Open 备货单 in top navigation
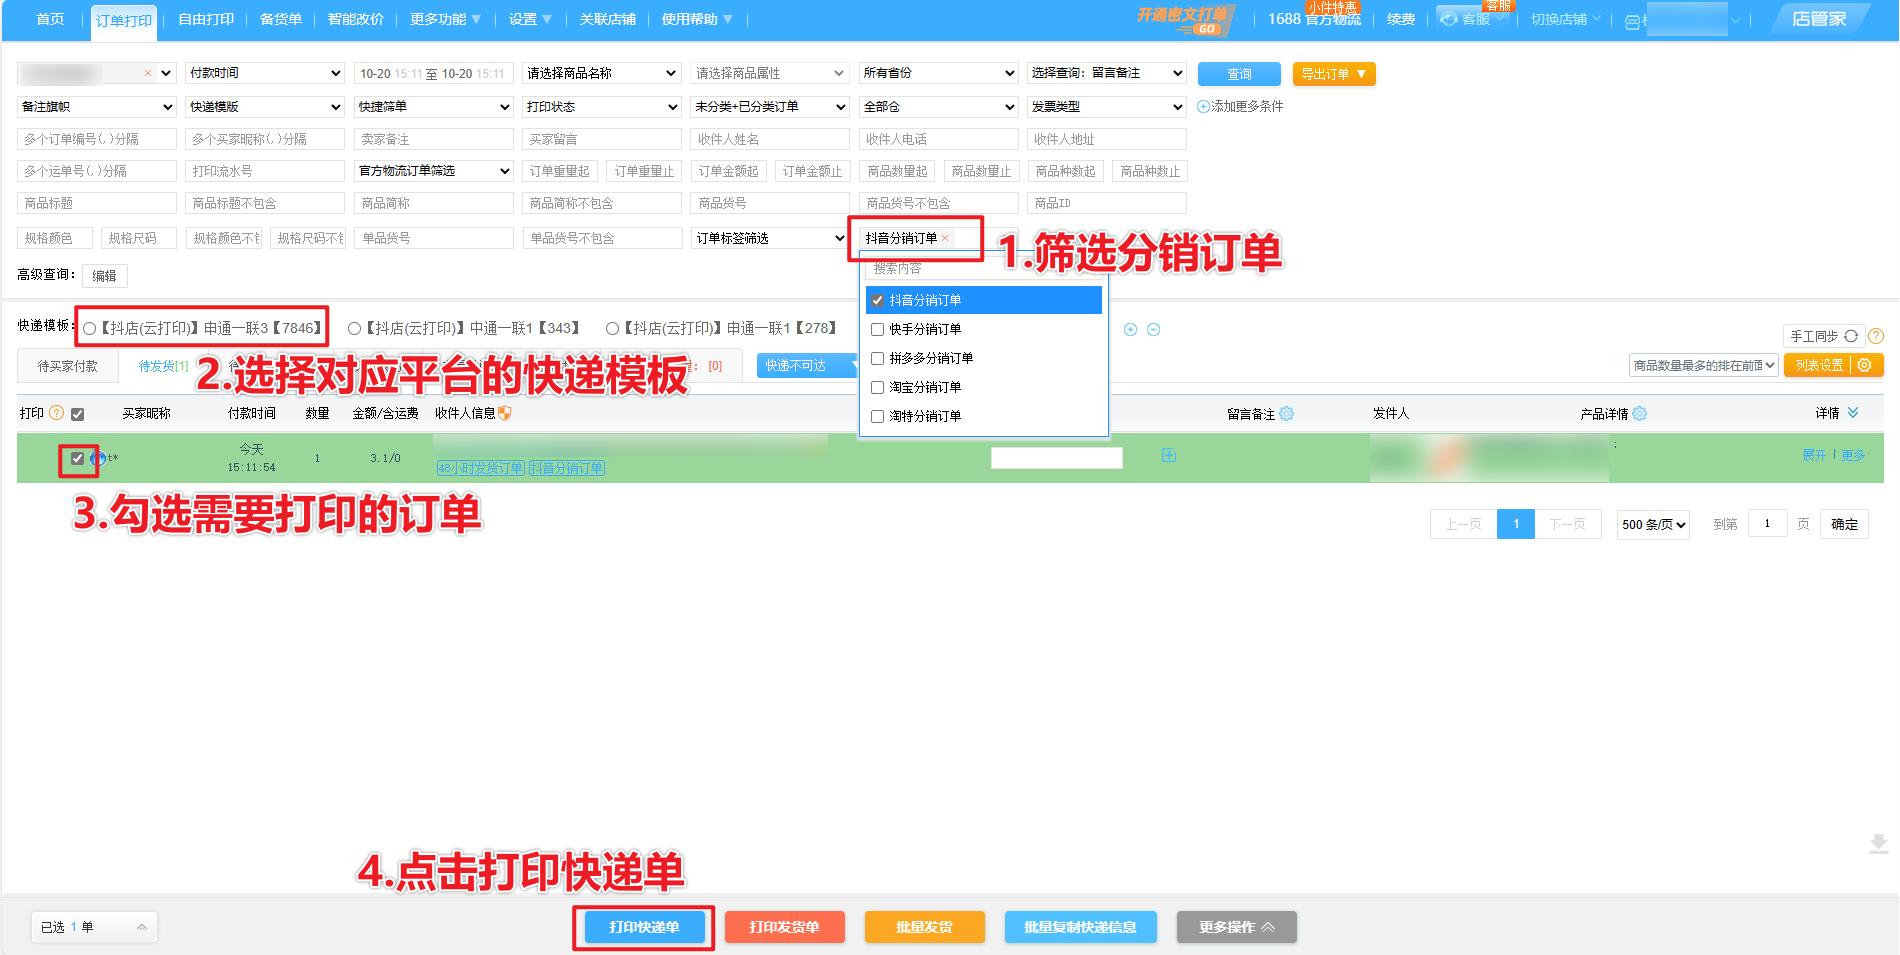The image size is (1900, 955). 281,19
